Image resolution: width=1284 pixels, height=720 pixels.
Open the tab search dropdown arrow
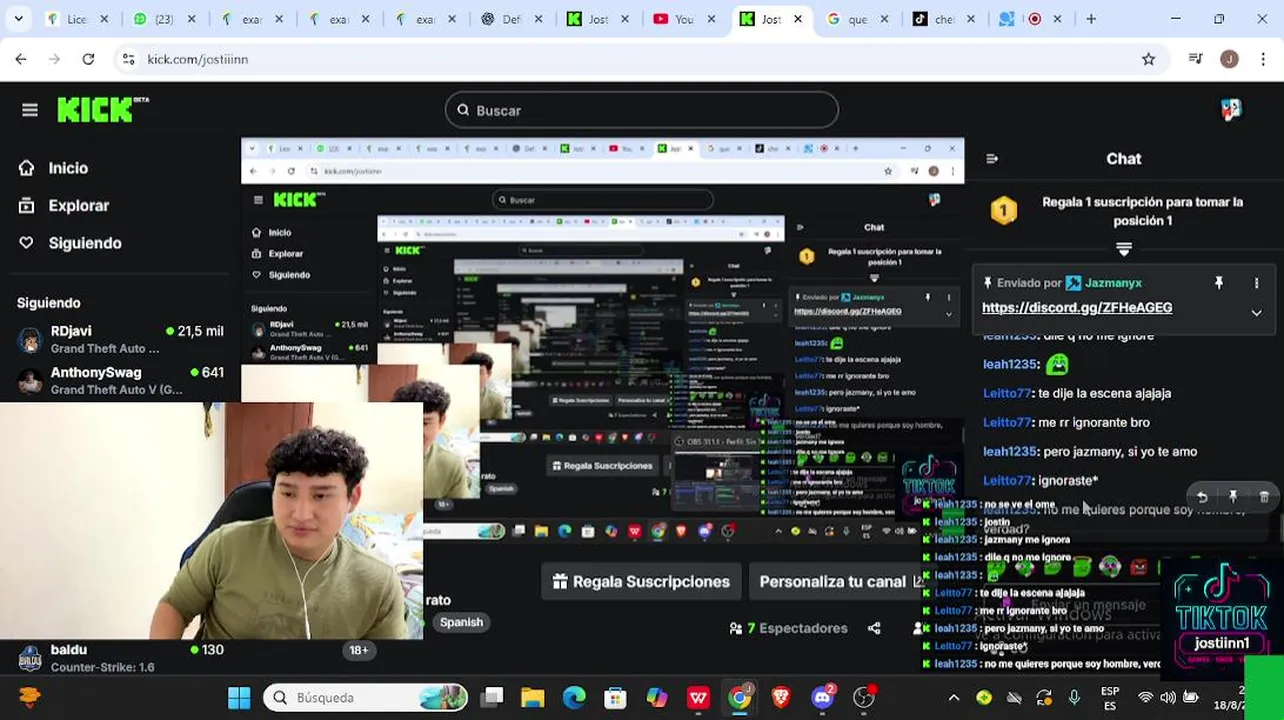click(18, 19)
